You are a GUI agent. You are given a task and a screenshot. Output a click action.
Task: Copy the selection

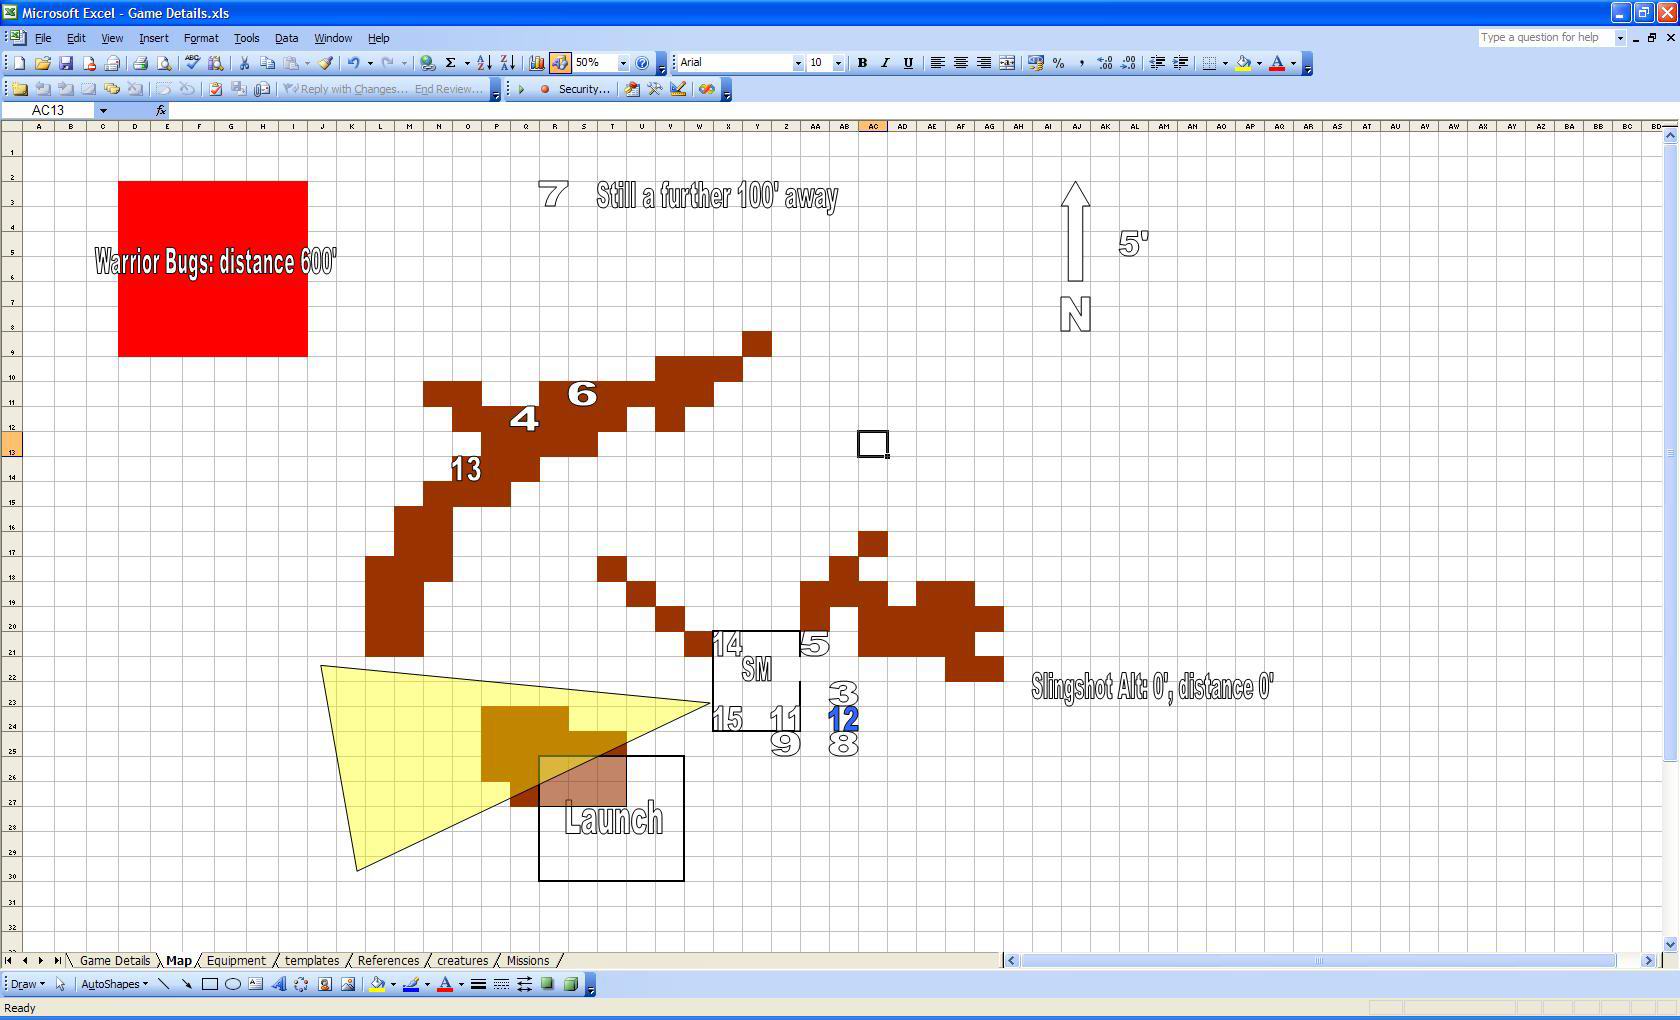click(267, 63)
